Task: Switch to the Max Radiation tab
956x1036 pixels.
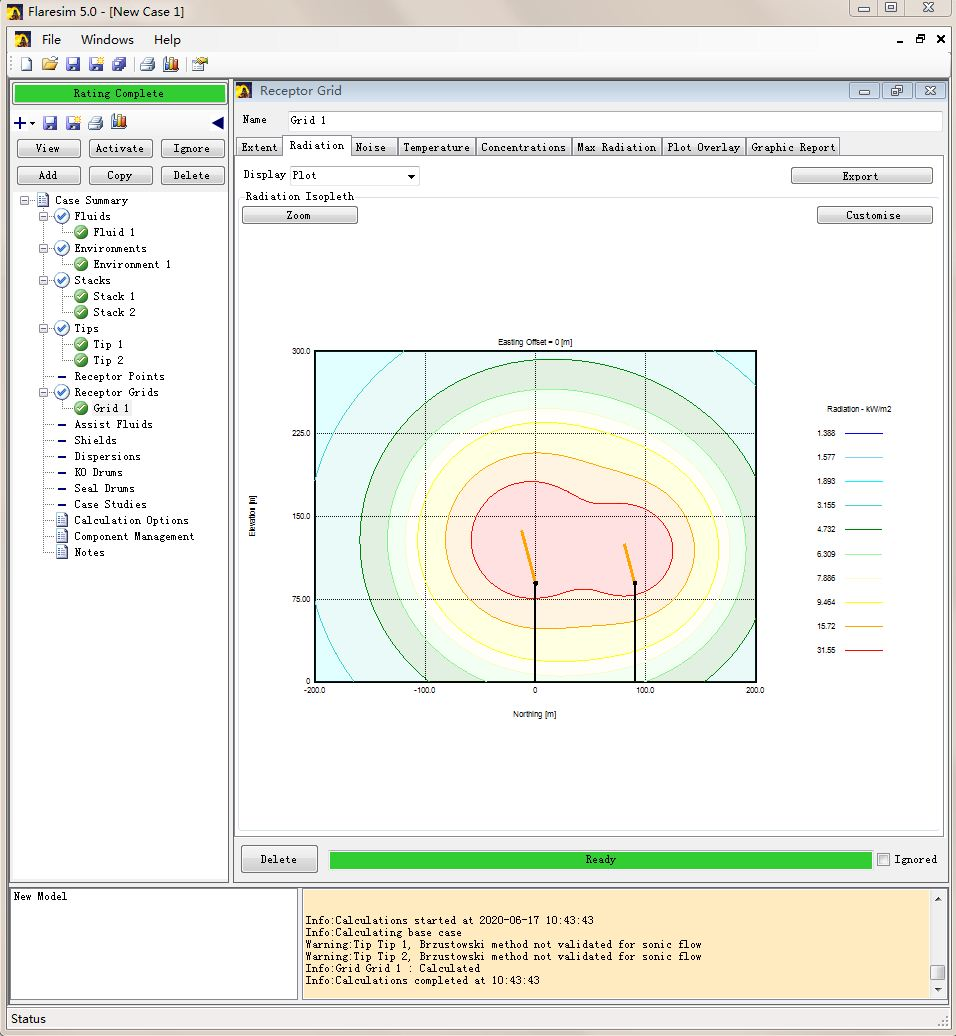Action: [617, 147]
